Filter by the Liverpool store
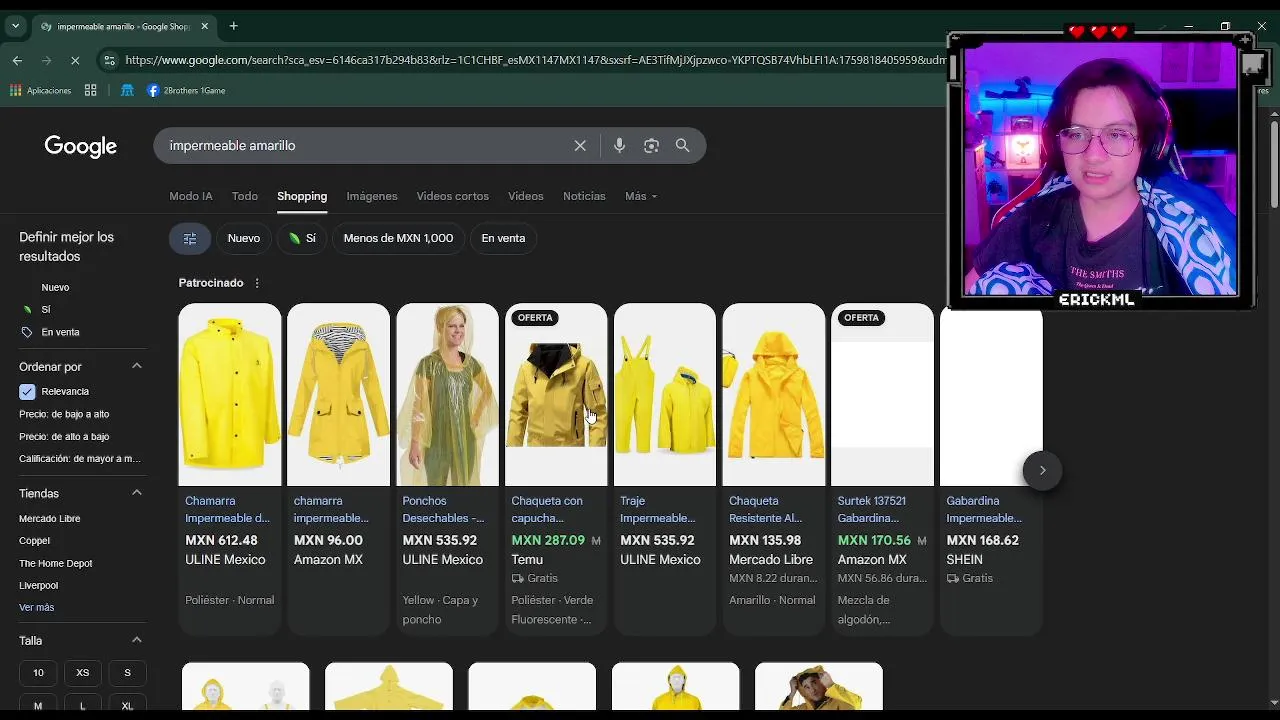 [x=39, y=586]
